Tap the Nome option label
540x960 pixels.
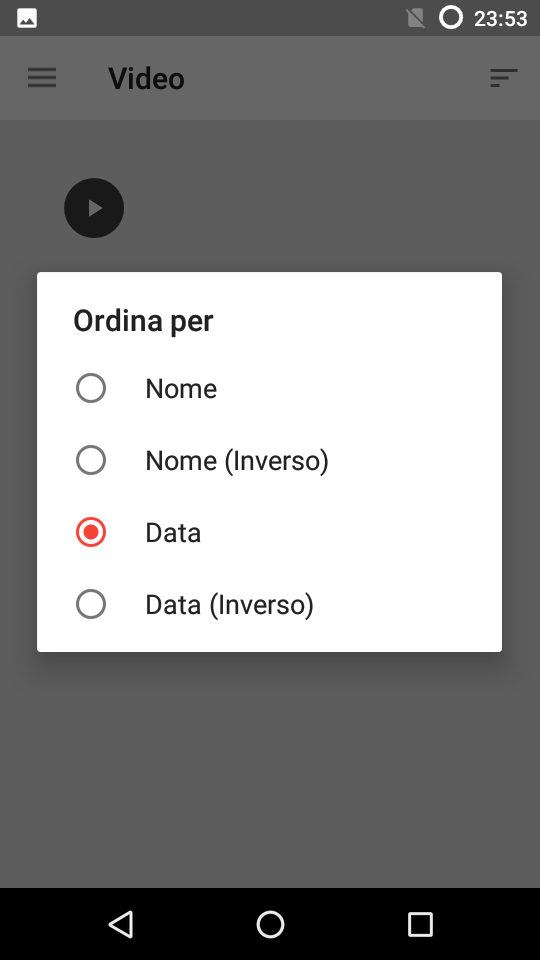click(181, 389)
